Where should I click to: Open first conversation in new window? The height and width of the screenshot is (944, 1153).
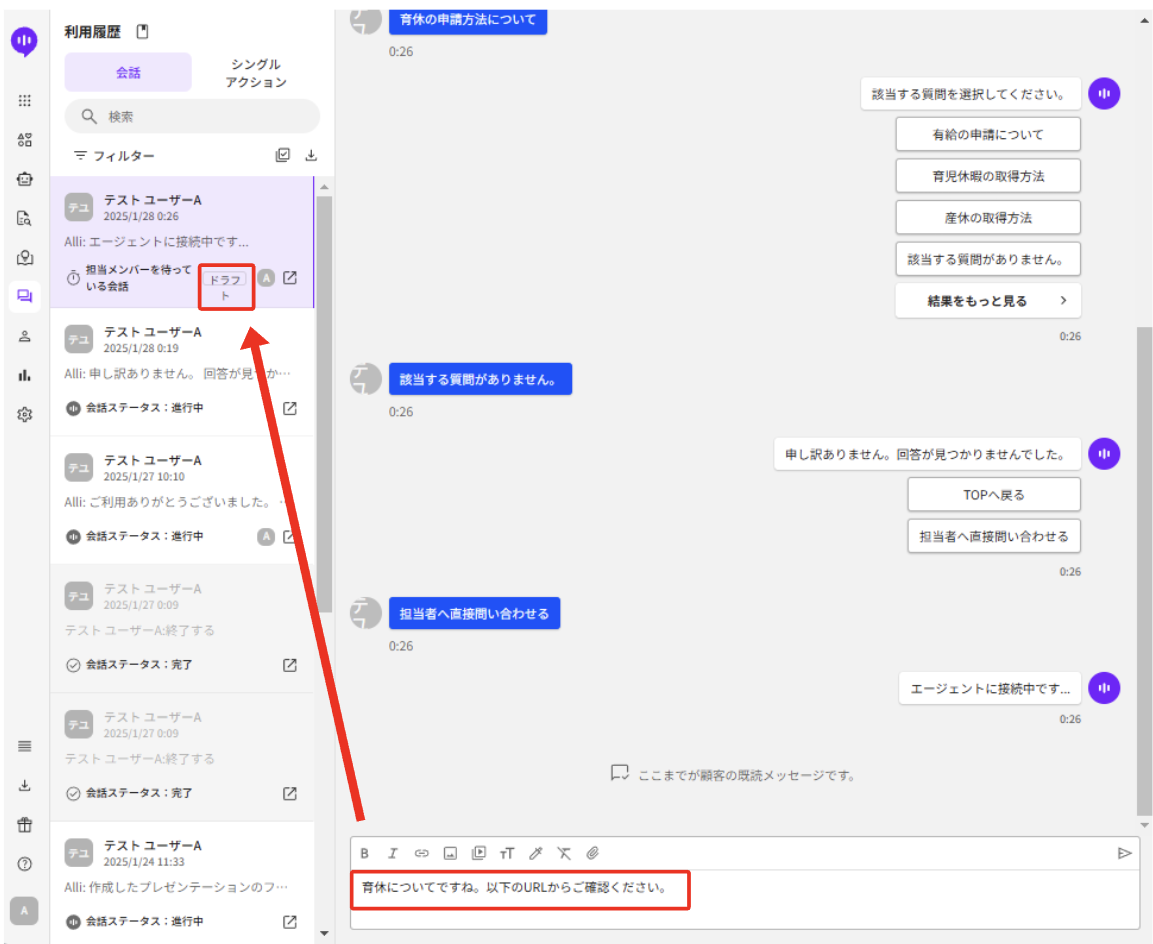coord(290,278)
